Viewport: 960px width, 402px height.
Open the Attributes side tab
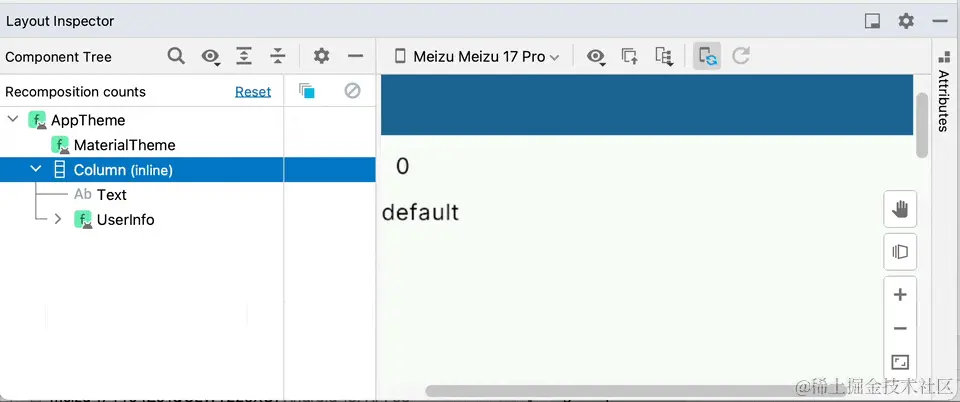943,92
